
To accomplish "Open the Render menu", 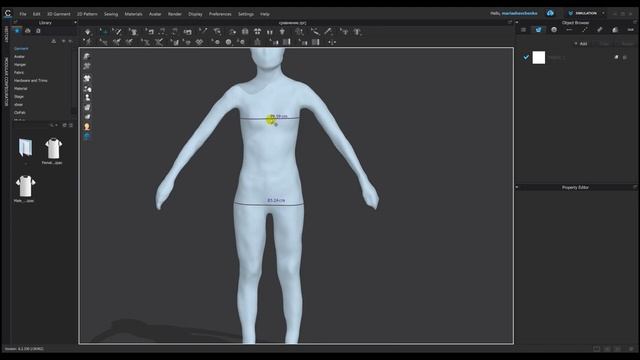I will click(175, 14).
